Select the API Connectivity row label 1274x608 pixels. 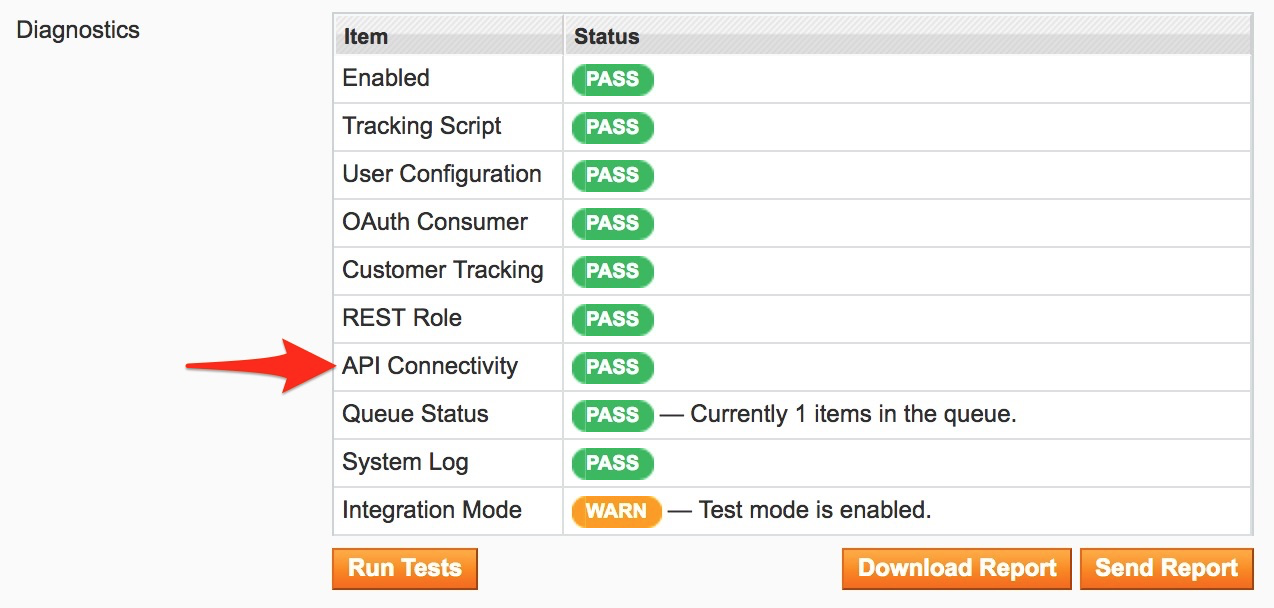click(430, 366)
